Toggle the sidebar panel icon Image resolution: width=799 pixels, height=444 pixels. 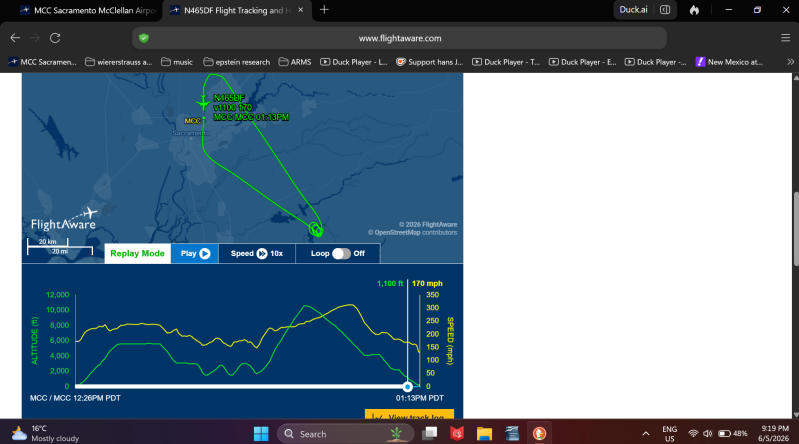[665, 10]
